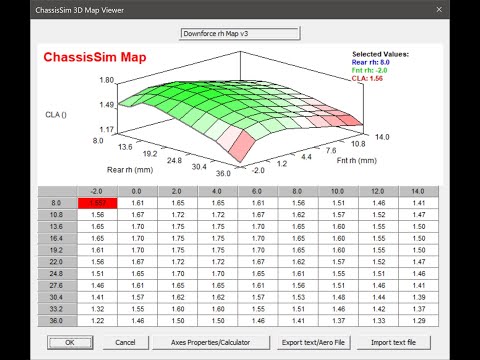Click cell 1.62 in row 22.0, column 8.0
Screen dimensions: 480x360
[x=298, y=262]
